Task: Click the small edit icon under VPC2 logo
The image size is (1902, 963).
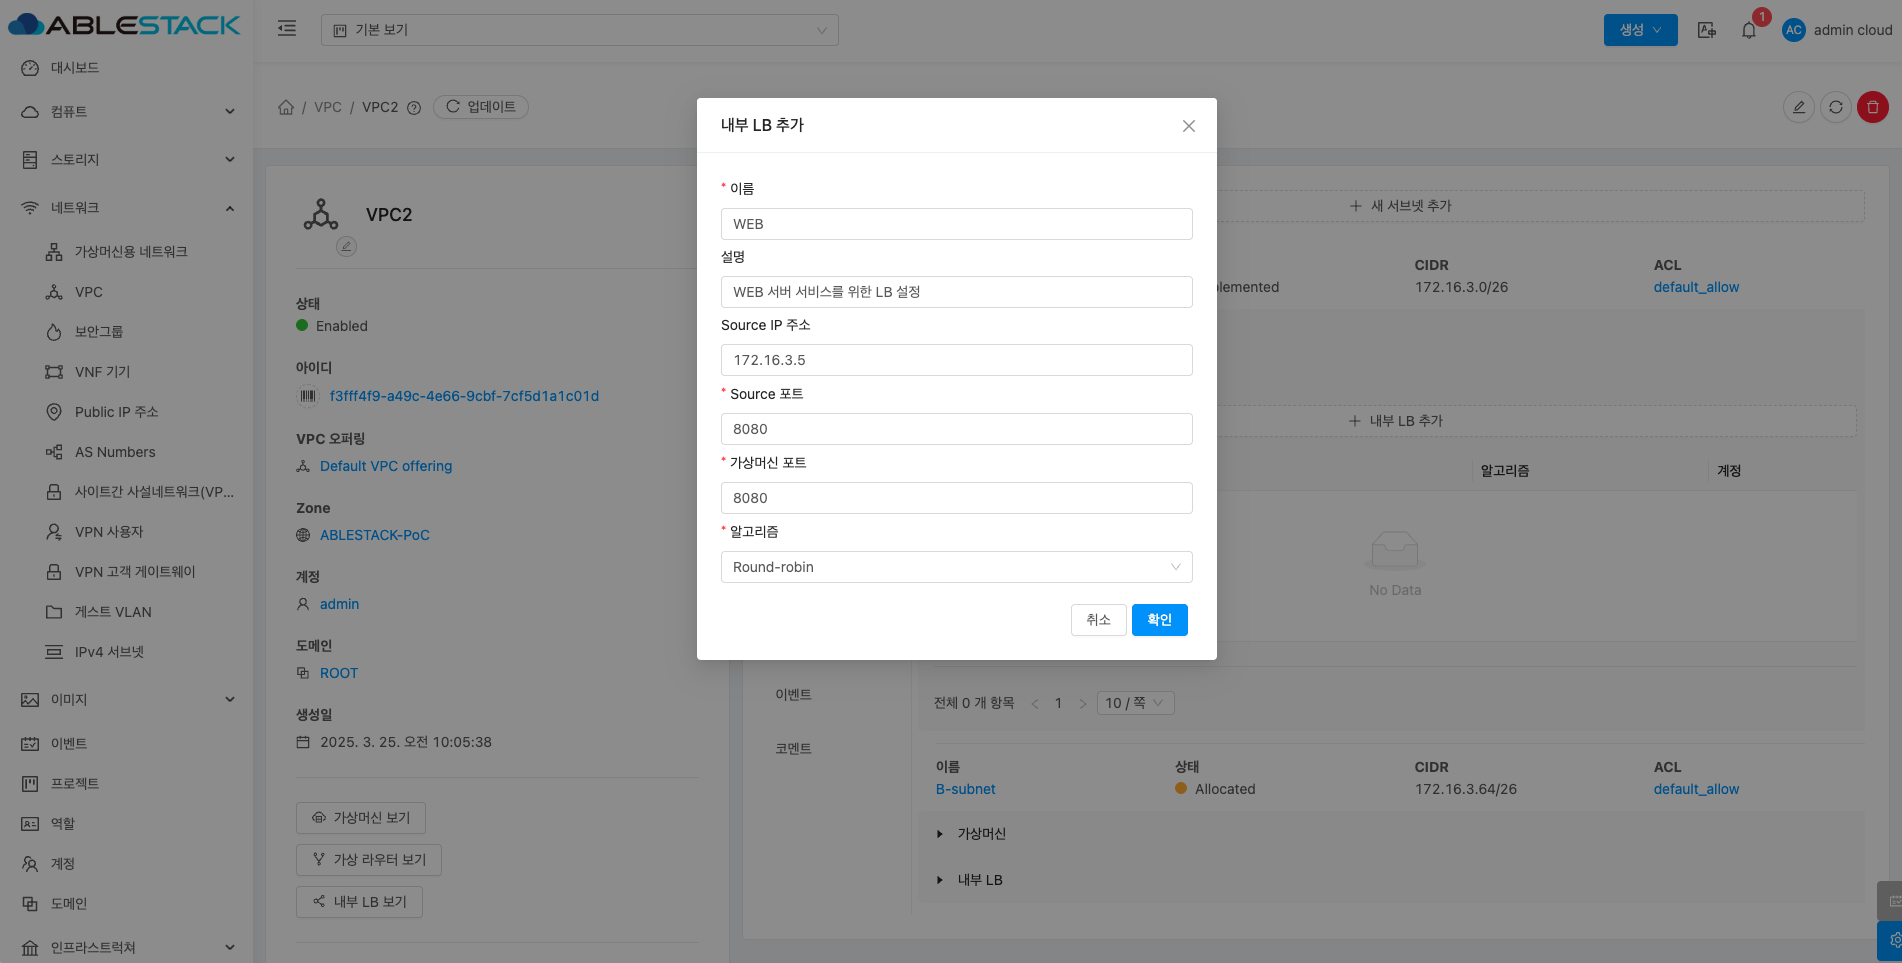Action: (x=347, y=246)
